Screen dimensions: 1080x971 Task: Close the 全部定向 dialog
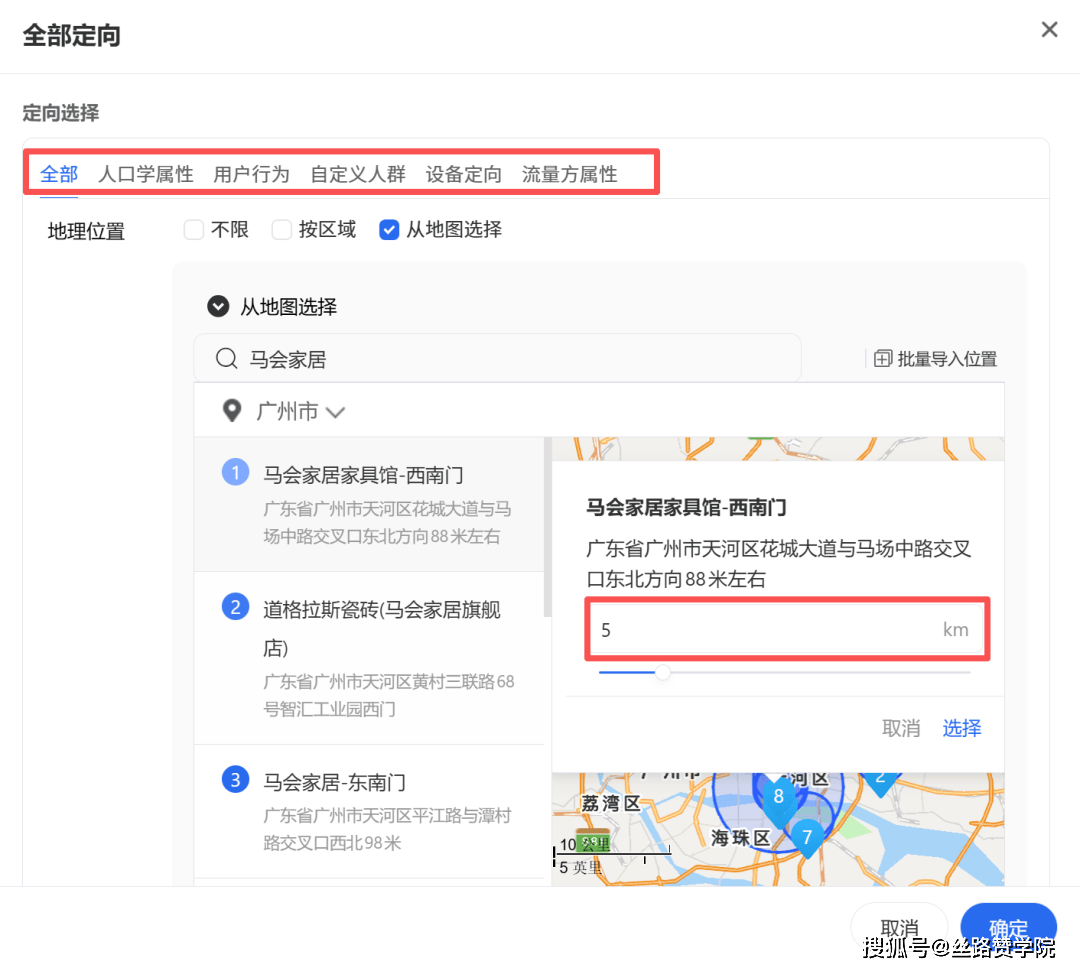pos(1049,30)
